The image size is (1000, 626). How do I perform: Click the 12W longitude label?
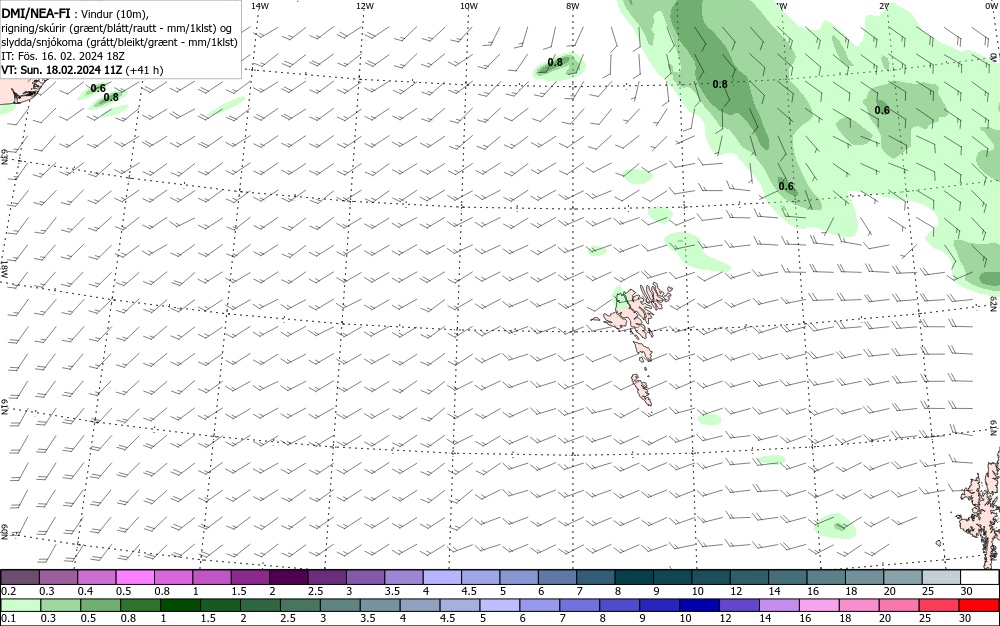tap(364, 6)
